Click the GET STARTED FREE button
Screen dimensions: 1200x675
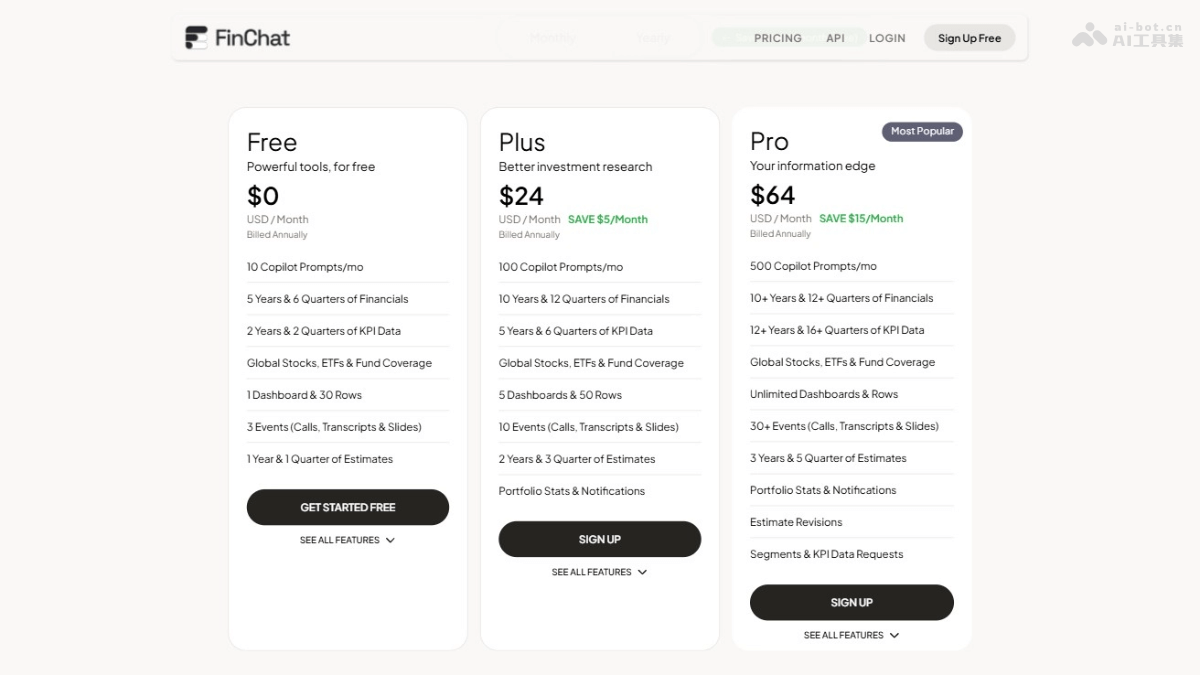click(348, 507)
